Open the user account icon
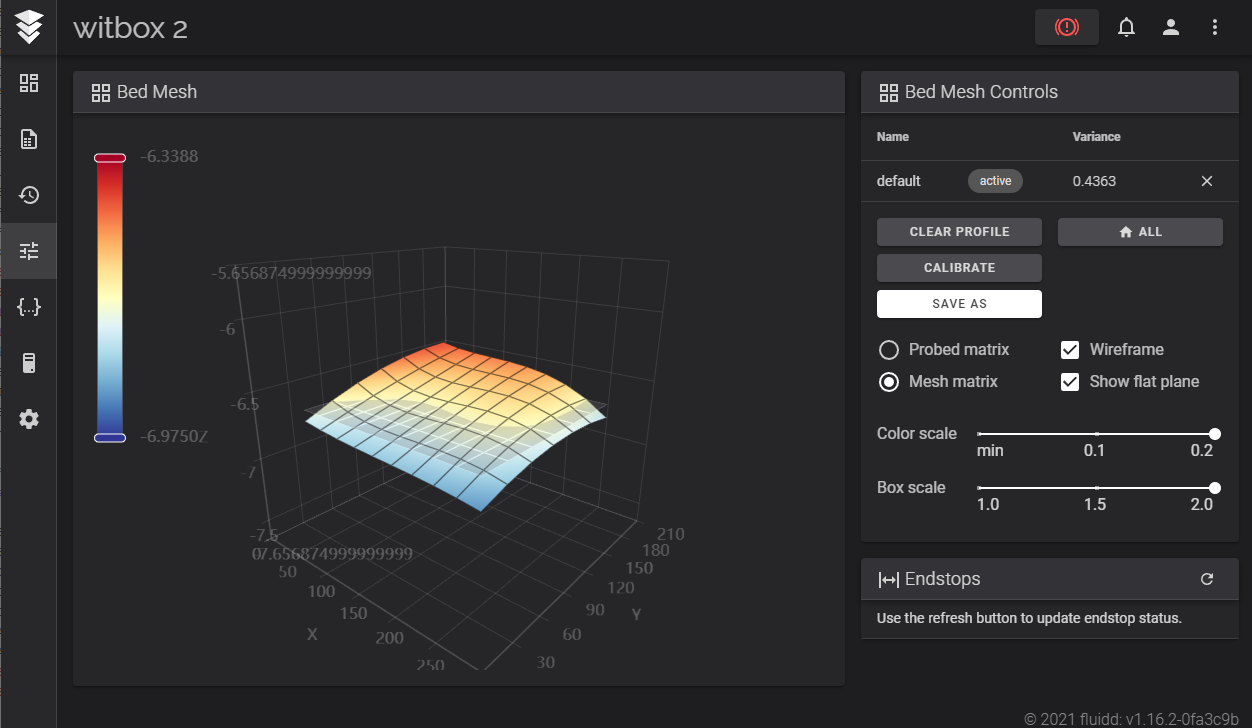This screenshot has height=728, width=1252. [x=1171, y=27]
